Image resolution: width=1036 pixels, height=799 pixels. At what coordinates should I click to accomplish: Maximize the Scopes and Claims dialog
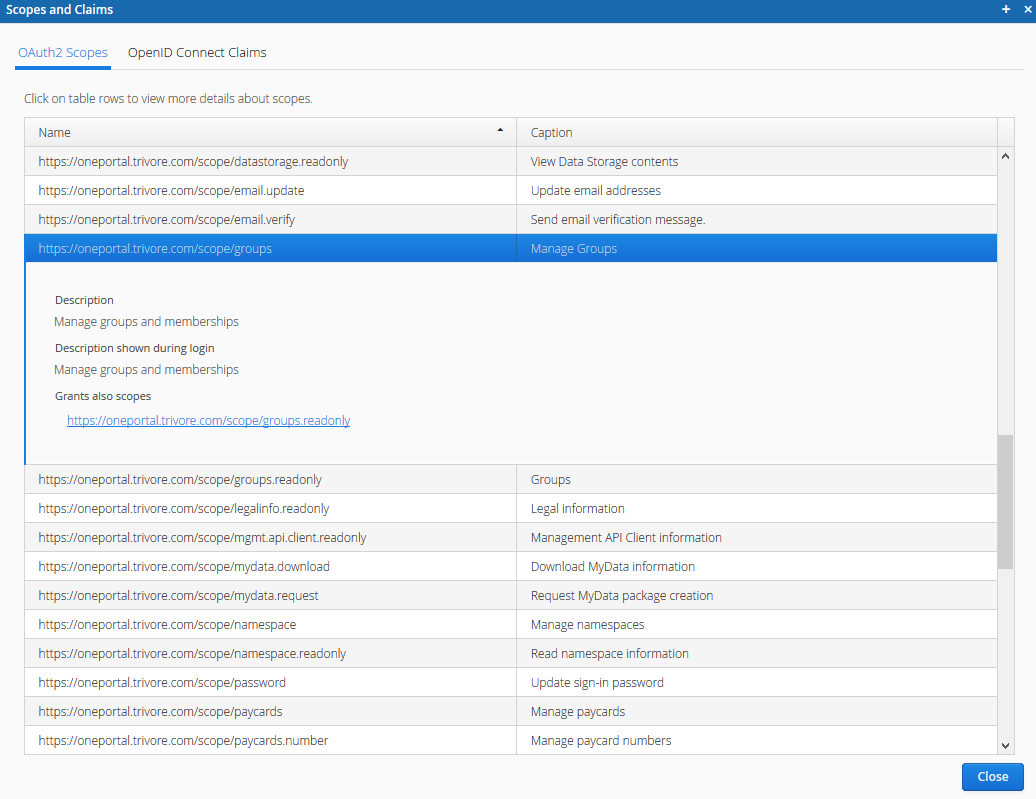(x=1006, y=9)
